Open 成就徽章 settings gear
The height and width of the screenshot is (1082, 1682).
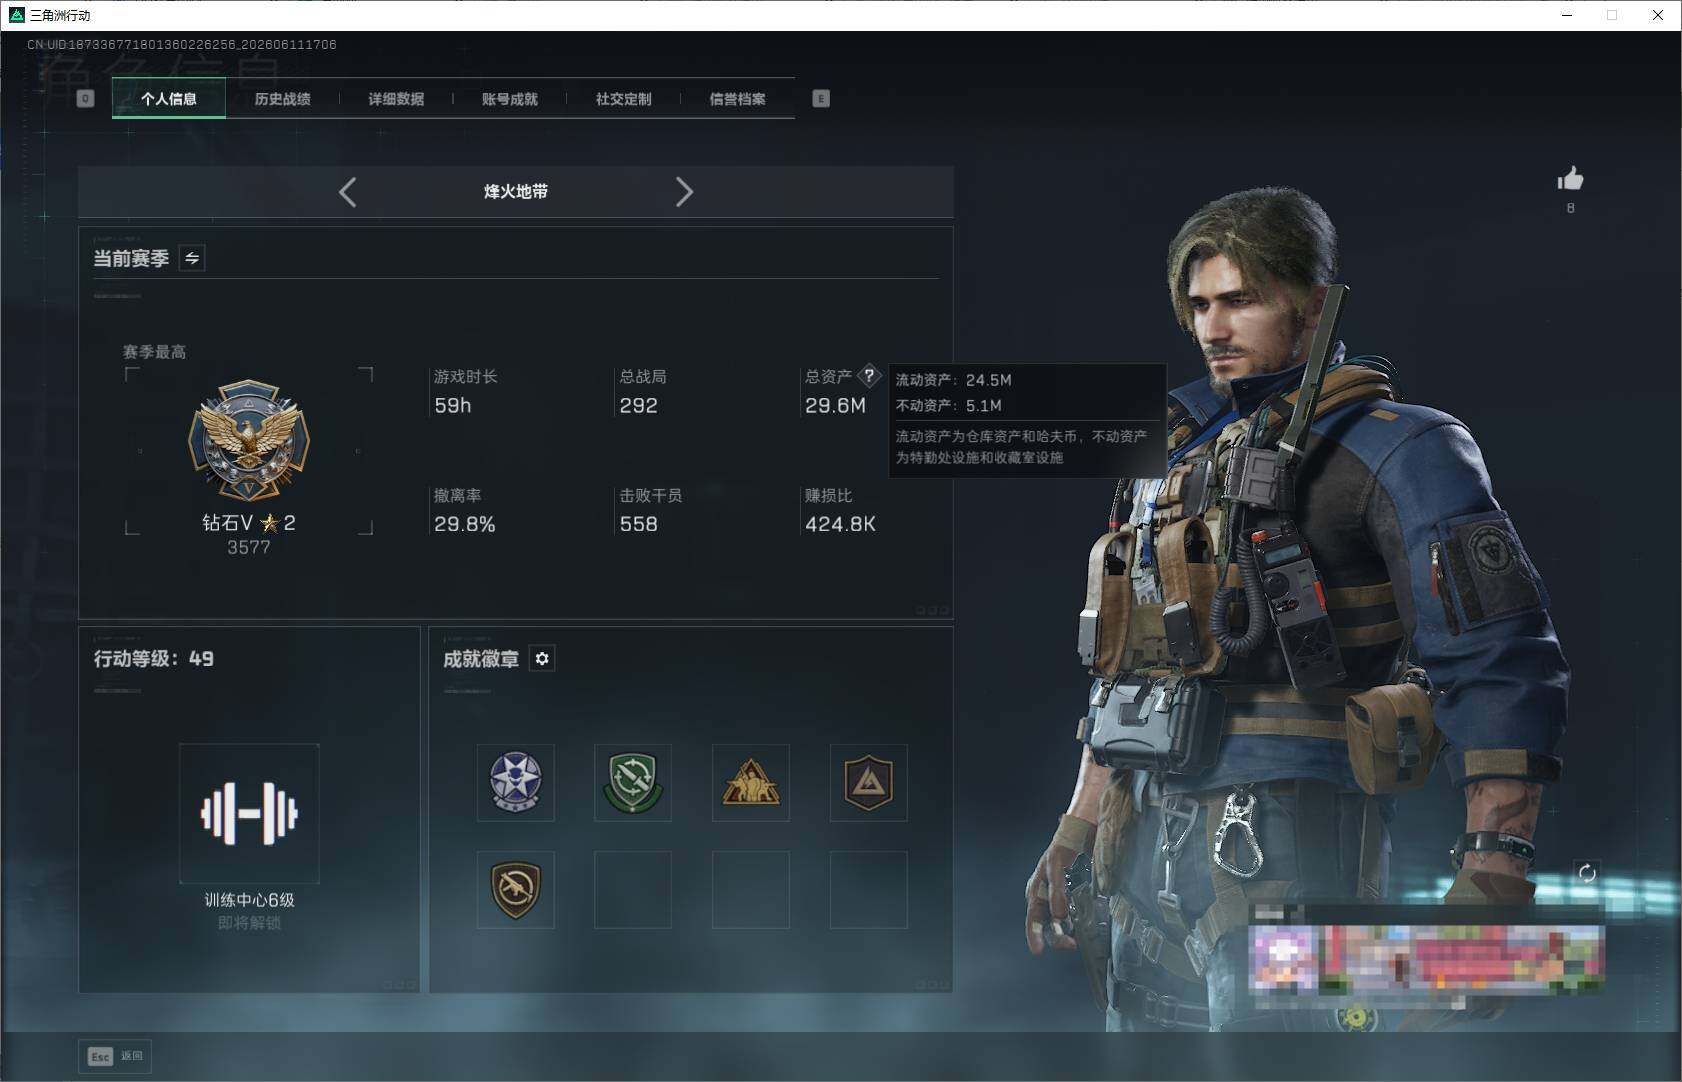(542, 658)
